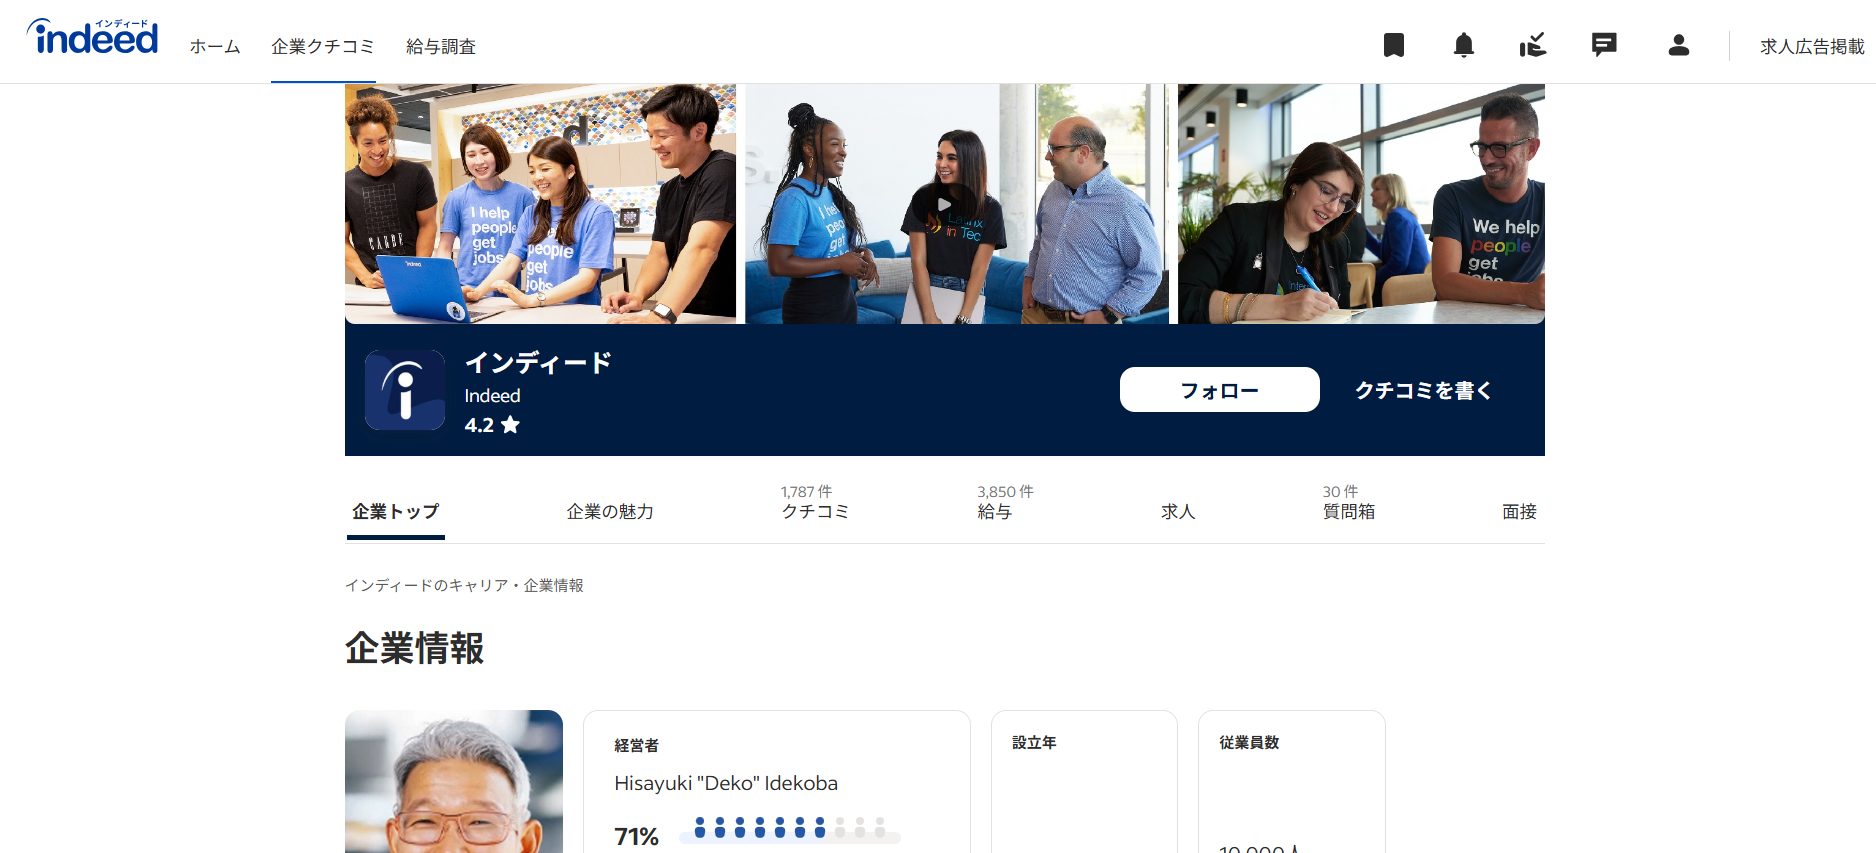Open messages chat icon
This screenshot has width=1876, height=853.
[1604, 45]
